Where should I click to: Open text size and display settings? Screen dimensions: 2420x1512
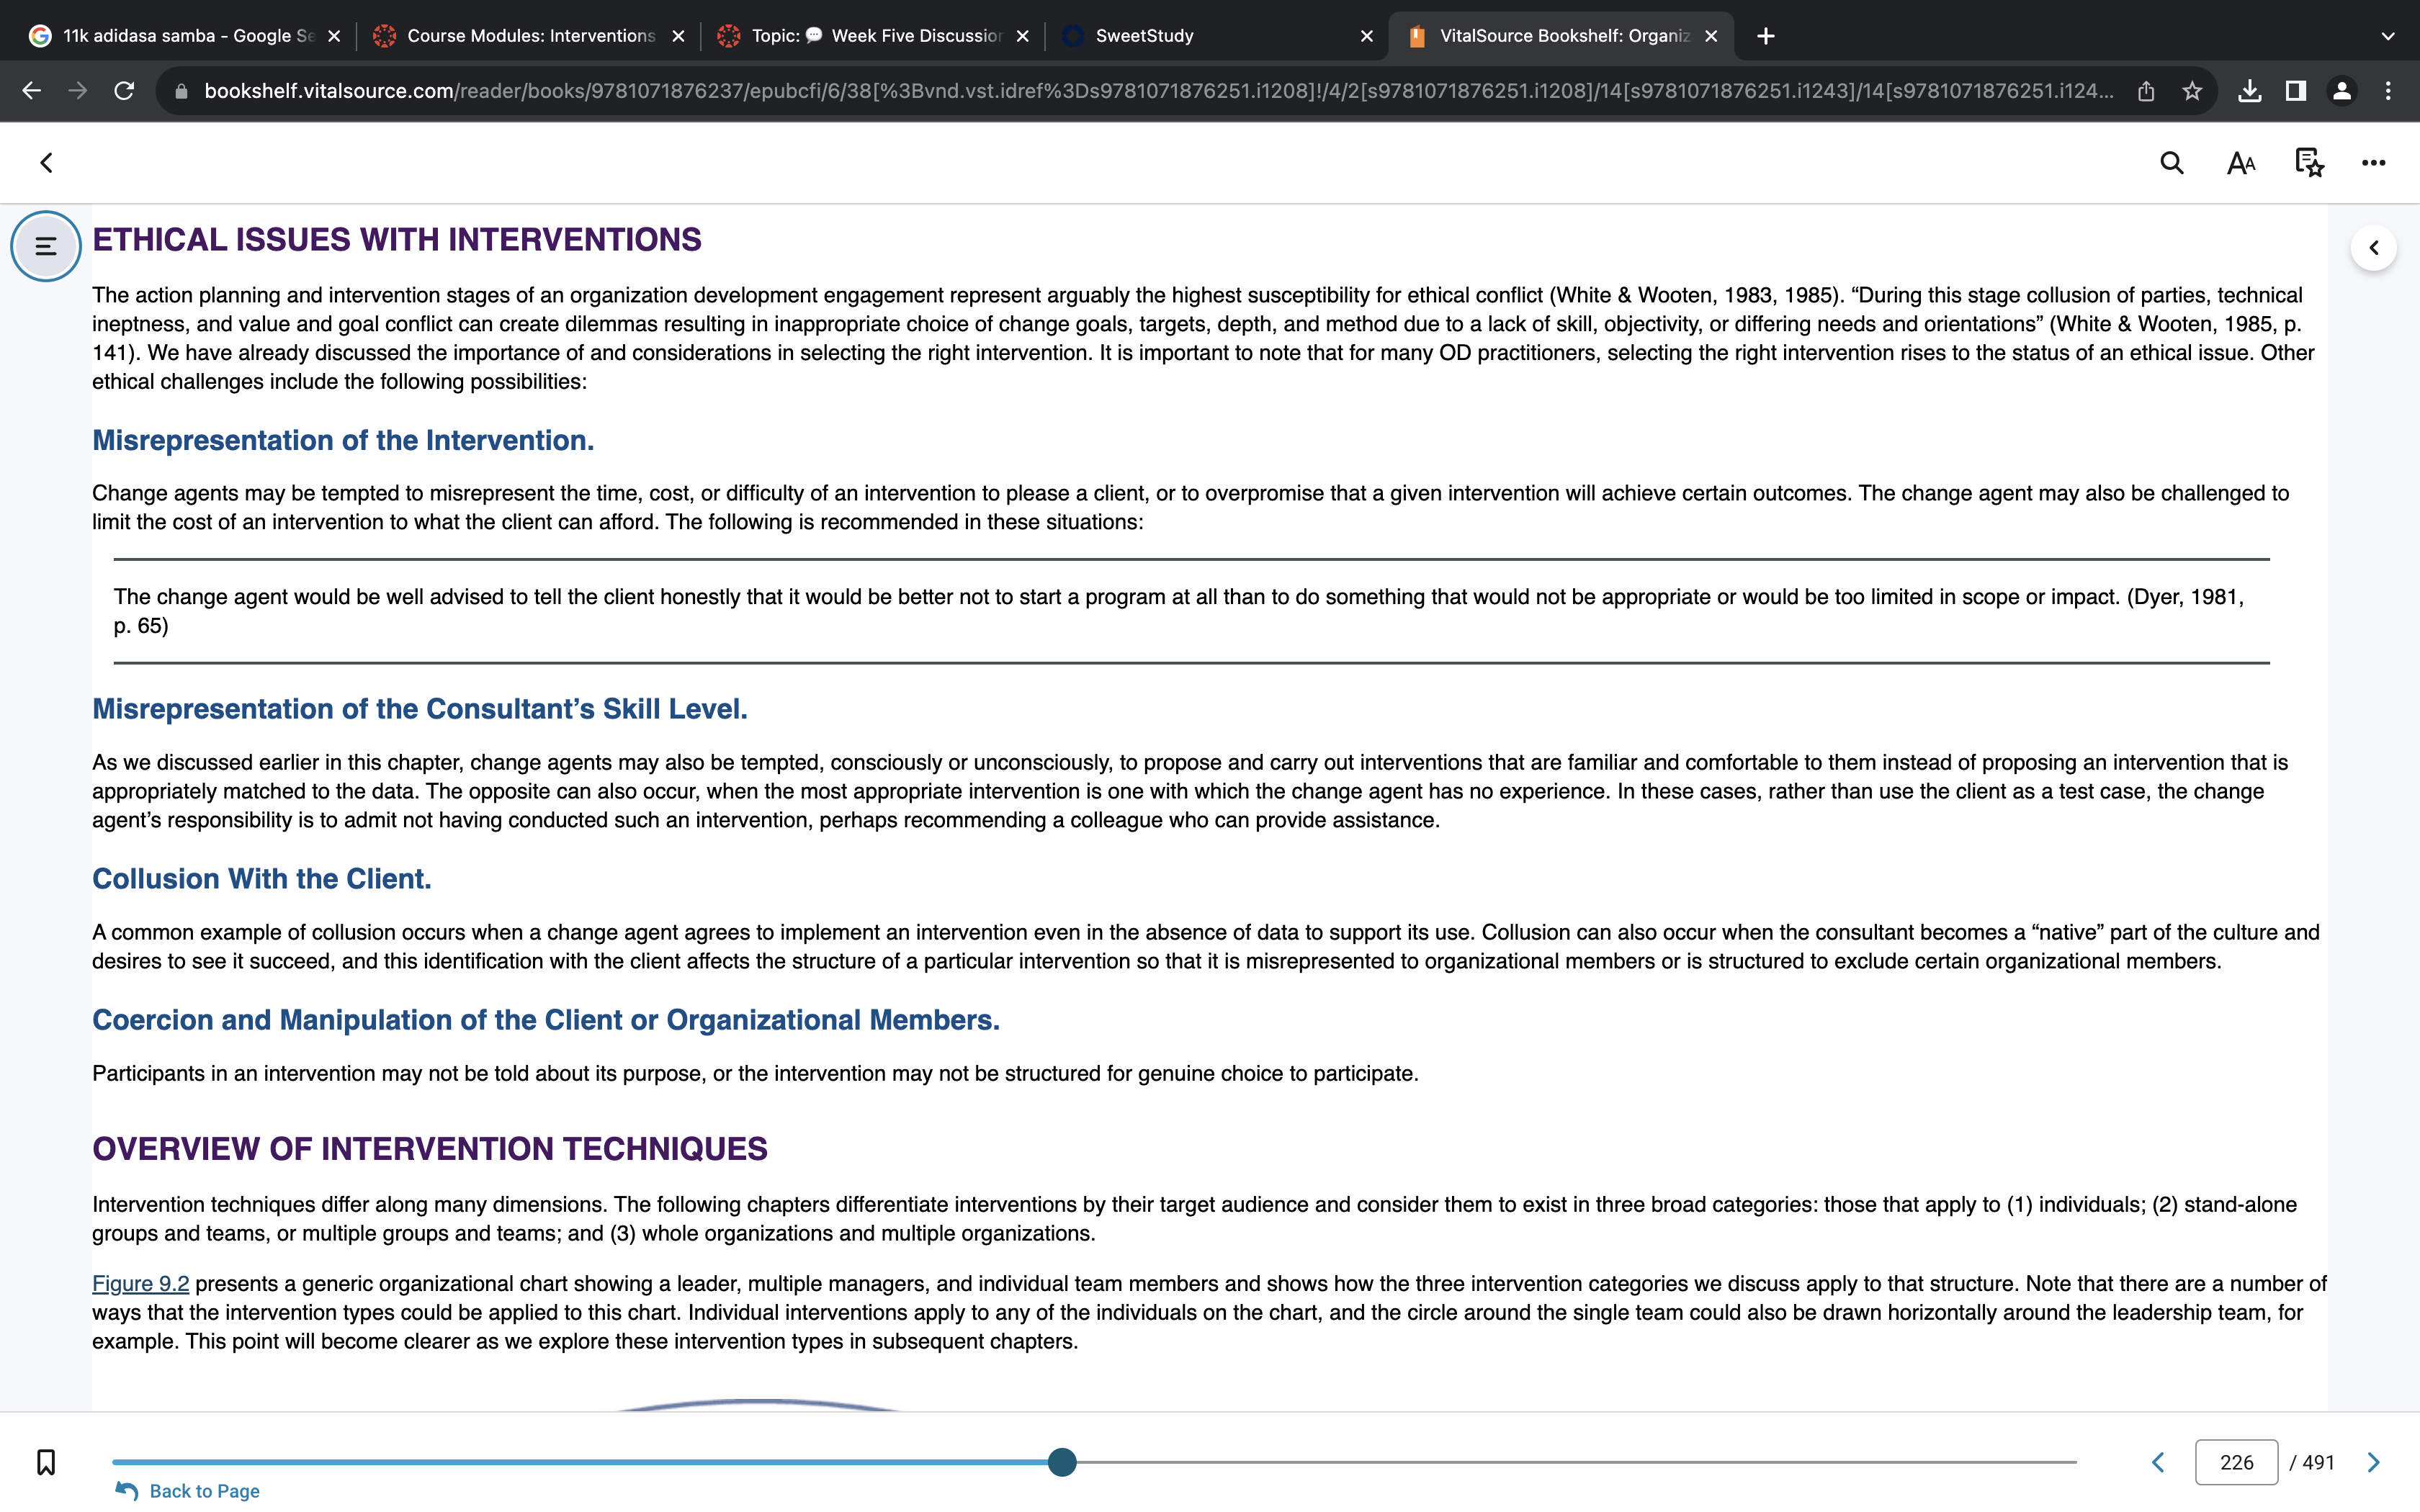tap(2241, 163)
